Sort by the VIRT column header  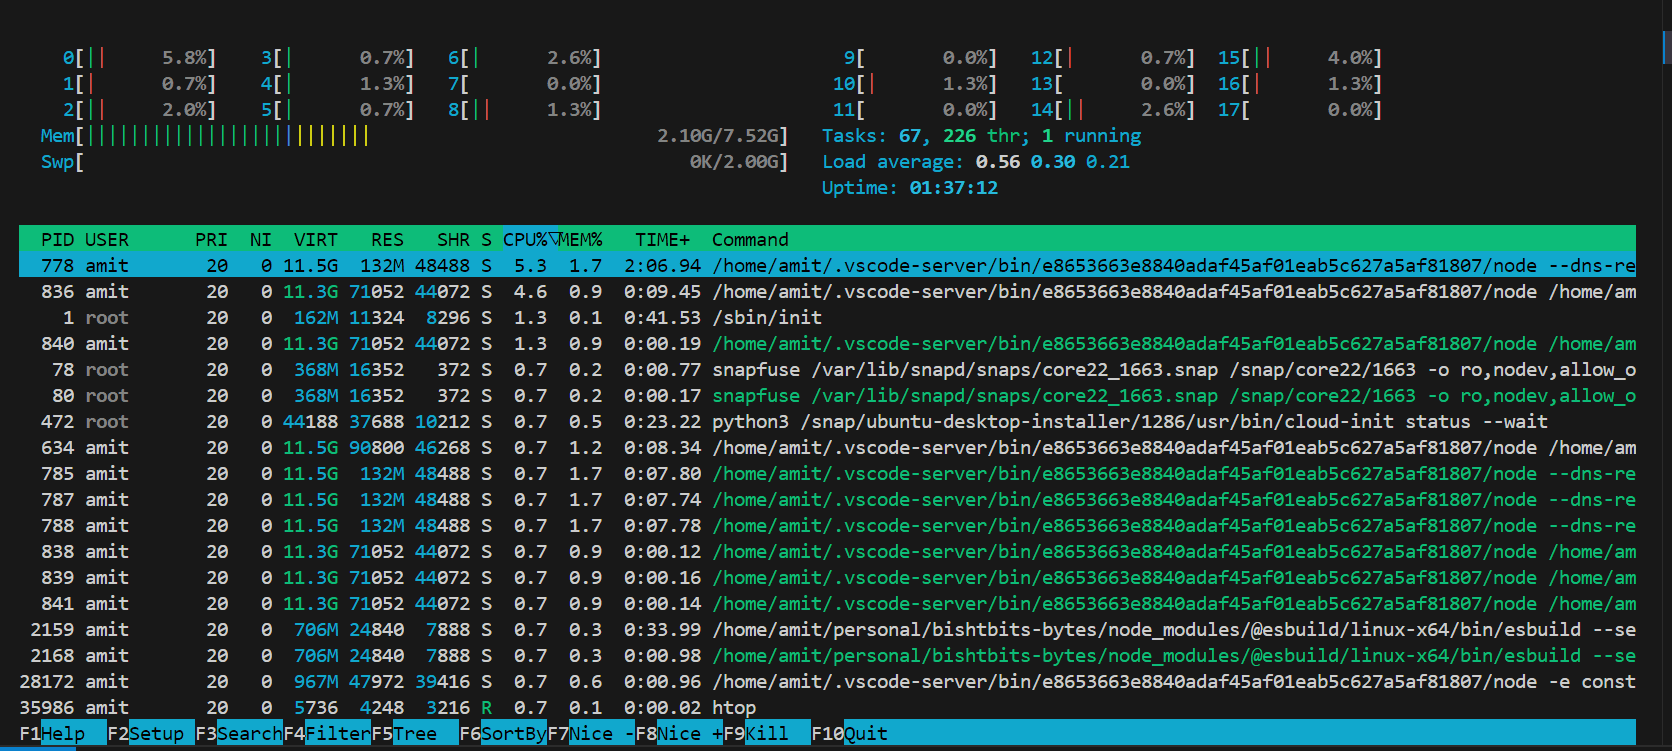[316, 239]
